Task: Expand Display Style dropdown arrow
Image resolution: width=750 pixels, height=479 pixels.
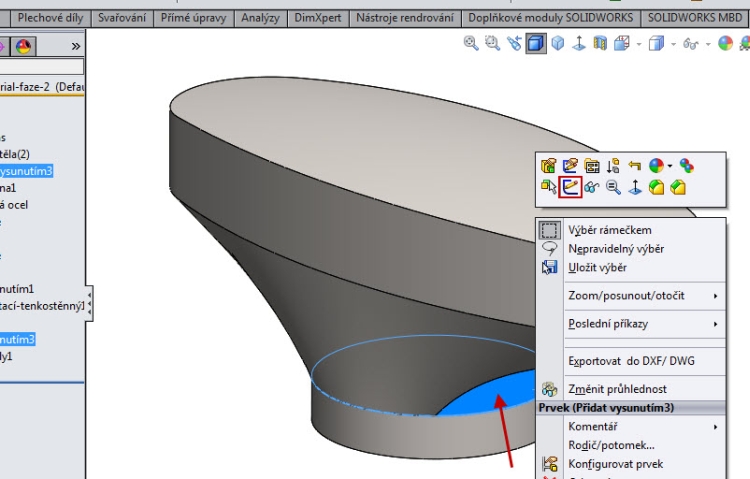Action: [673, 45]
